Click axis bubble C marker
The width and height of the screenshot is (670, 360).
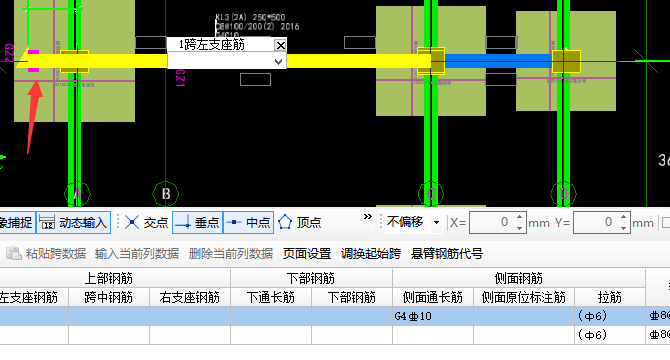pyautogui.click(x=431, y=194)
